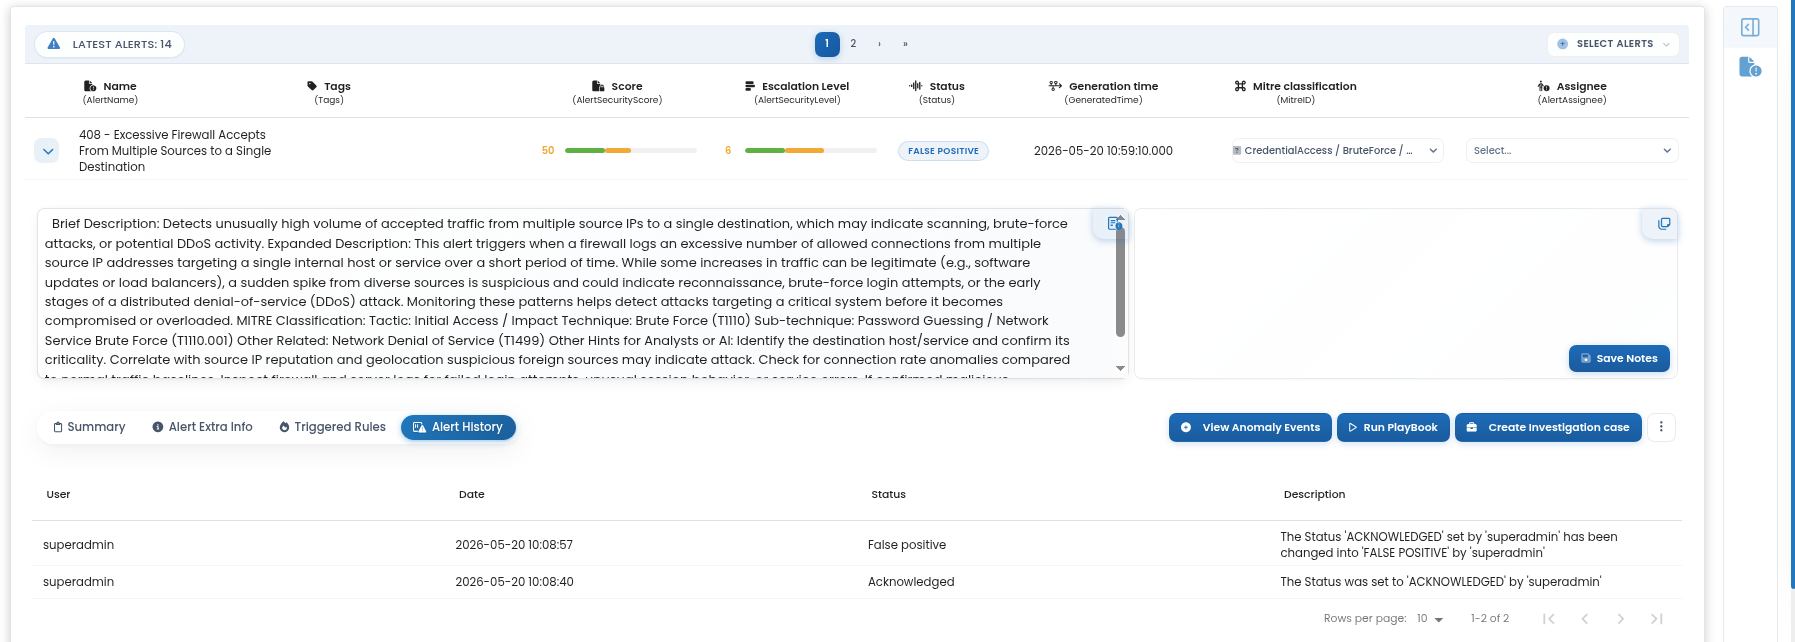Go to first page of history
Viewport: 1795px width, 642px height.
click(x=1548, y=619)
